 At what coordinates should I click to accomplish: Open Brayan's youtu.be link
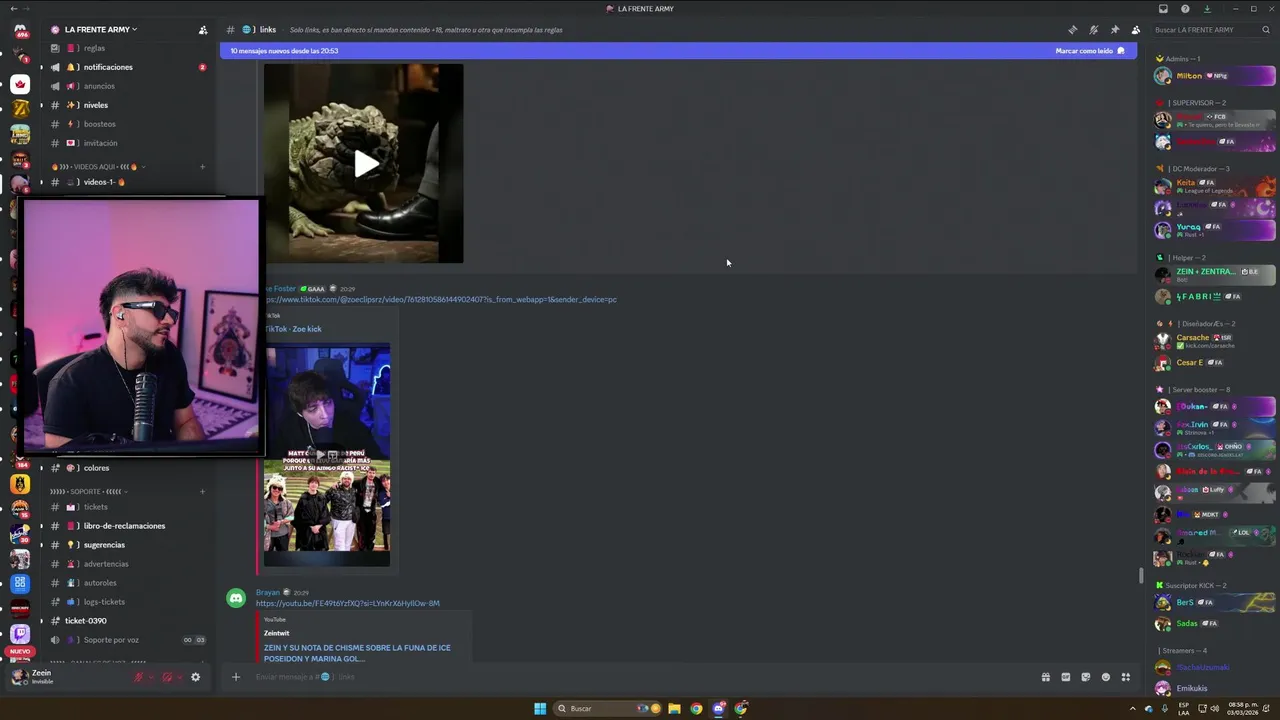[348, 603]
